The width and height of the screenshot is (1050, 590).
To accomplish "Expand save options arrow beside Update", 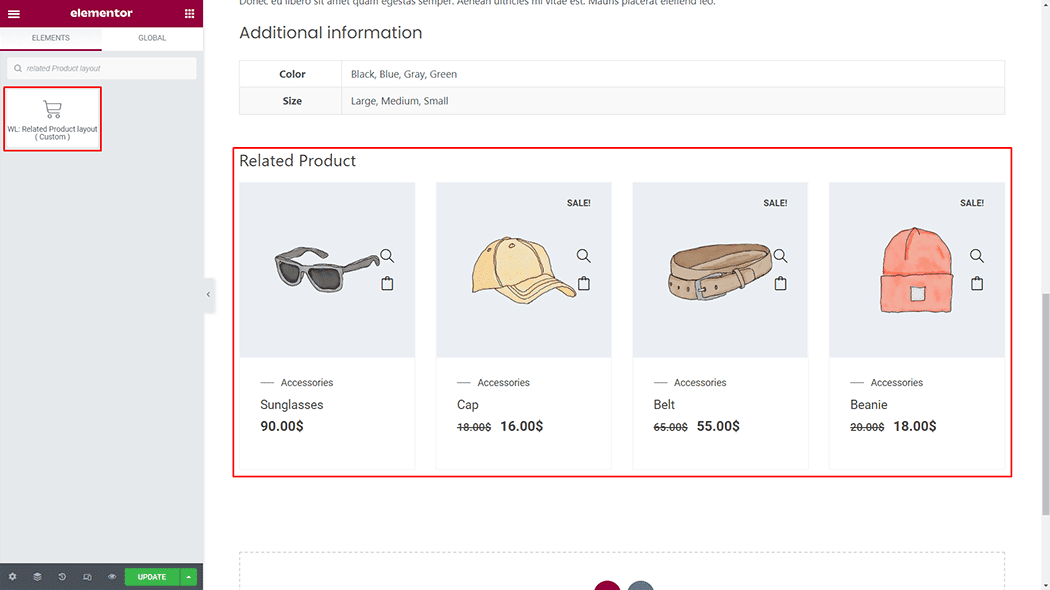I will (189, 577).
